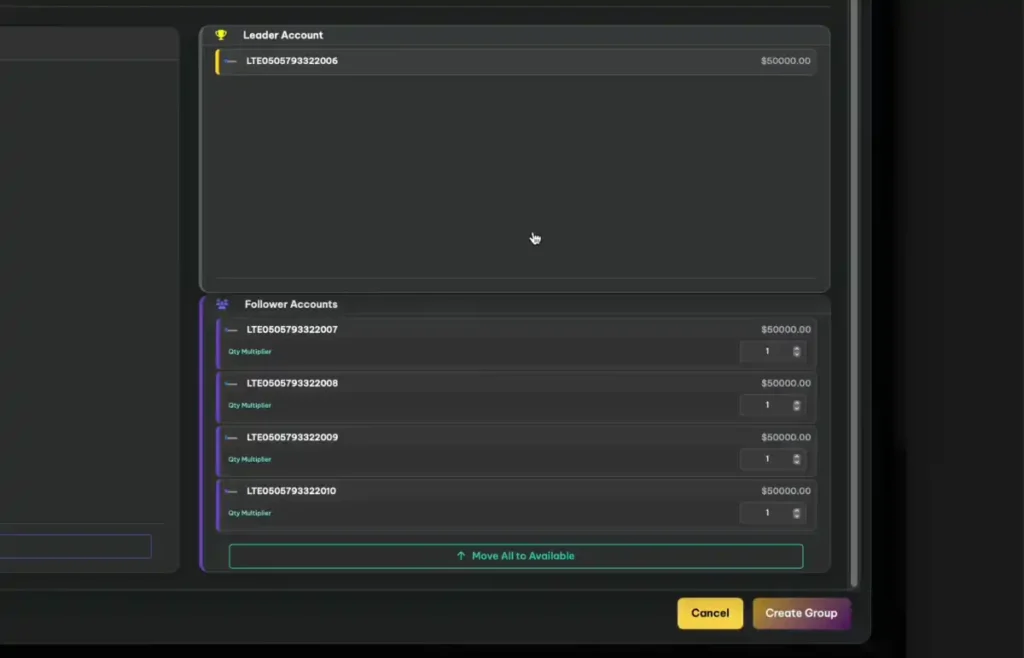
Task: Click the badge icon beside follower LTE0505793322007
Action: [229, 328]
